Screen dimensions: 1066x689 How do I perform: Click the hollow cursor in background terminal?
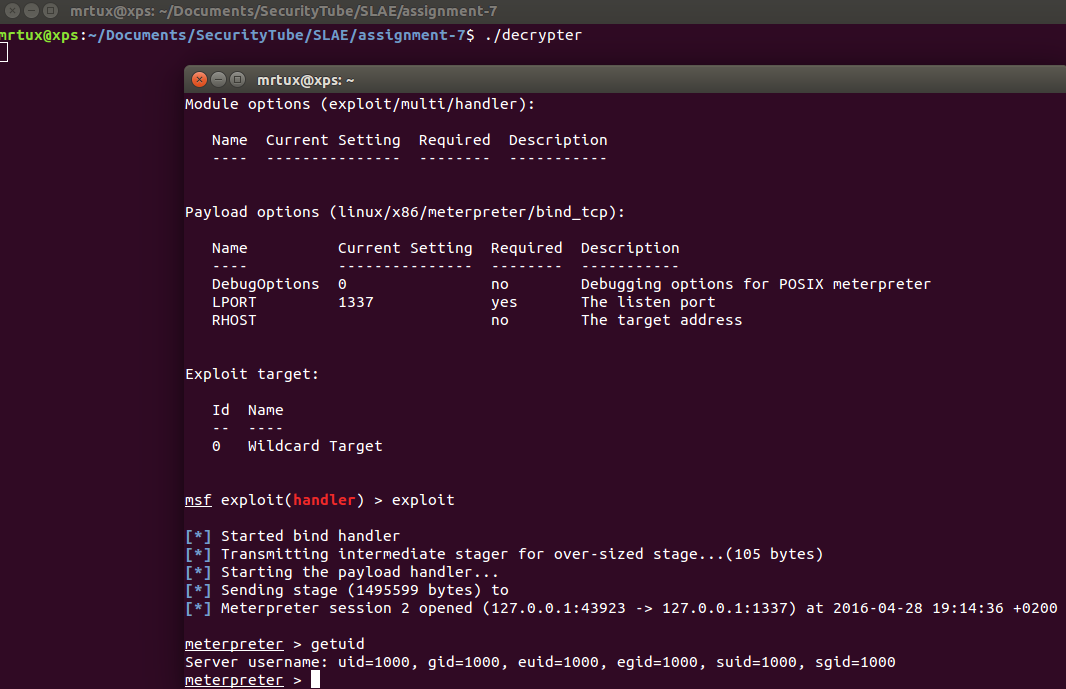pyautogui.click(x=4, y=52)
